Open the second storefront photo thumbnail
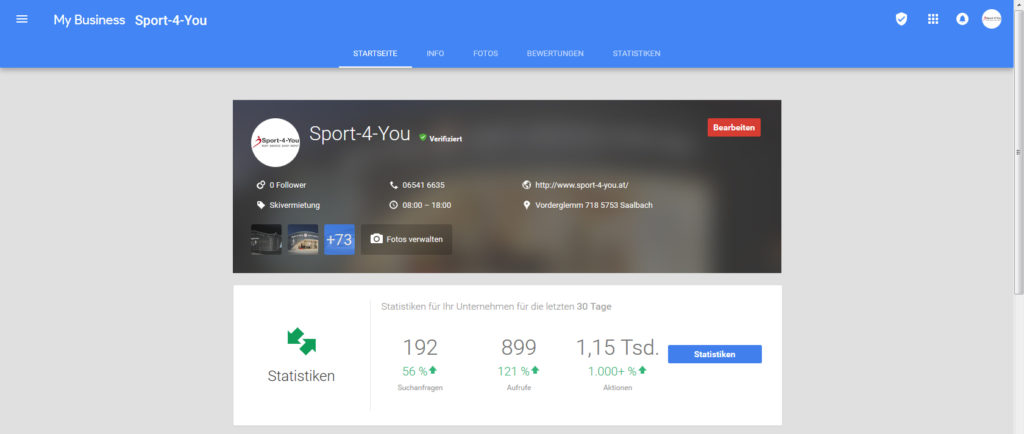Screen dimensions: 1024x434 pos(302,240)
